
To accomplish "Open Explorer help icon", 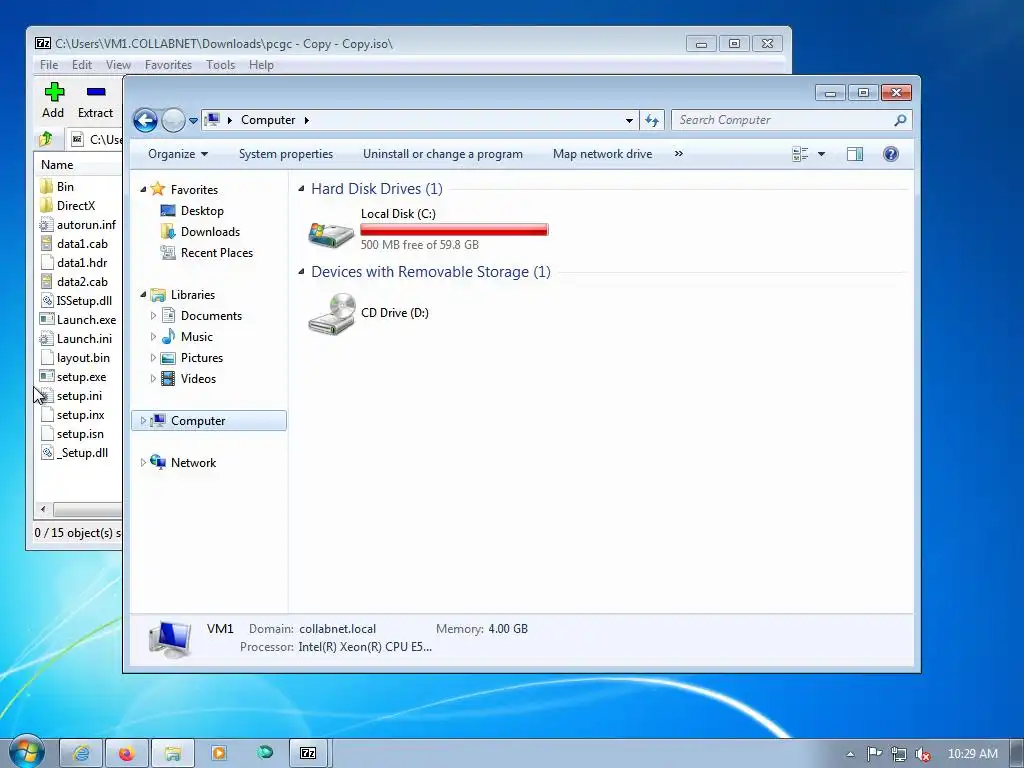I will pos(891,154).
